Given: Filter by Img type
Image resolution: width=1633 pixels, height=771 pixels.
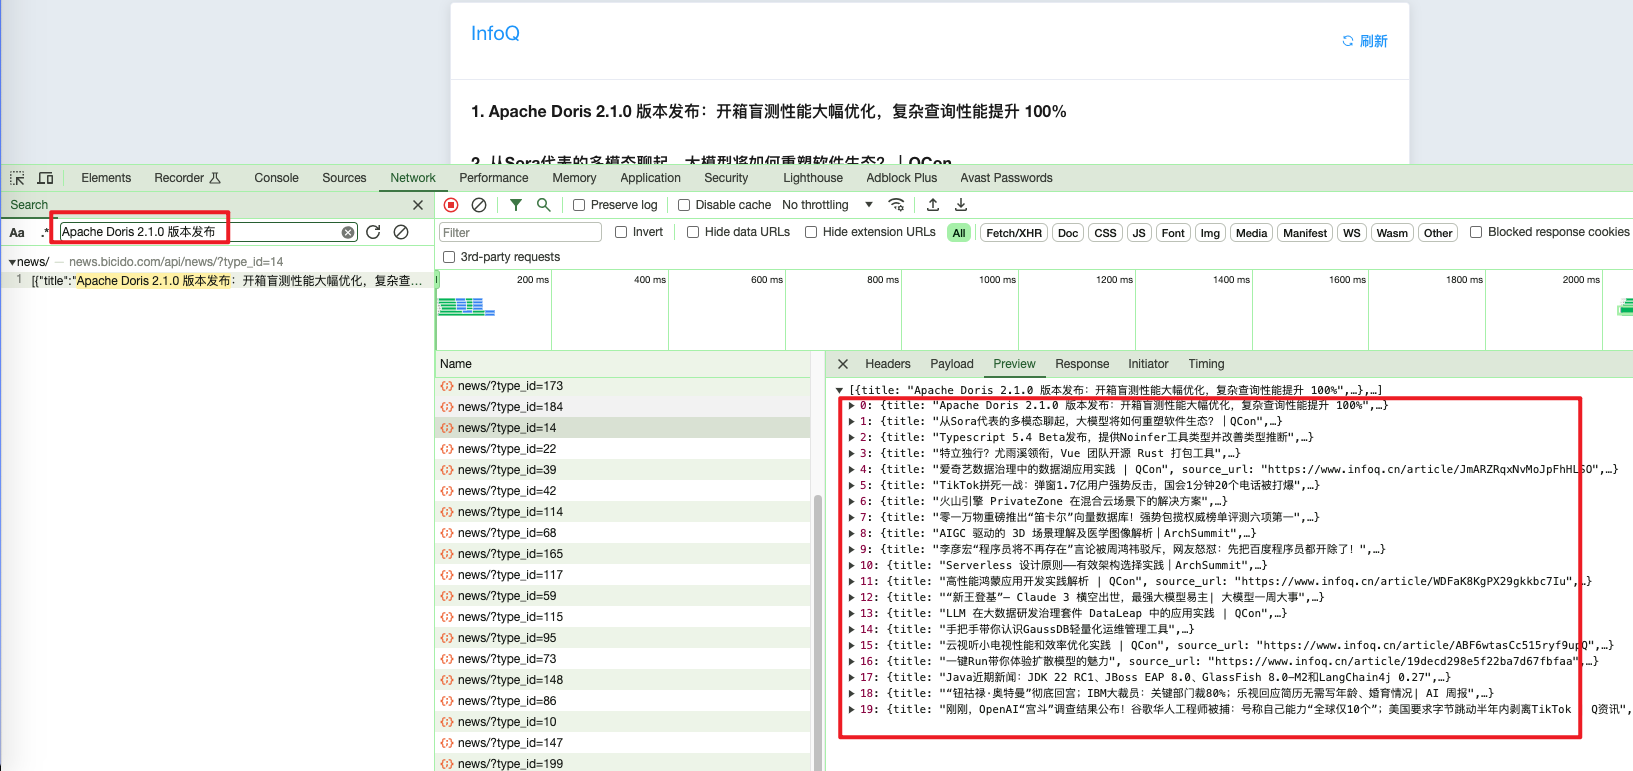Looking at the screenshot, I should [x=1210, y=233].
